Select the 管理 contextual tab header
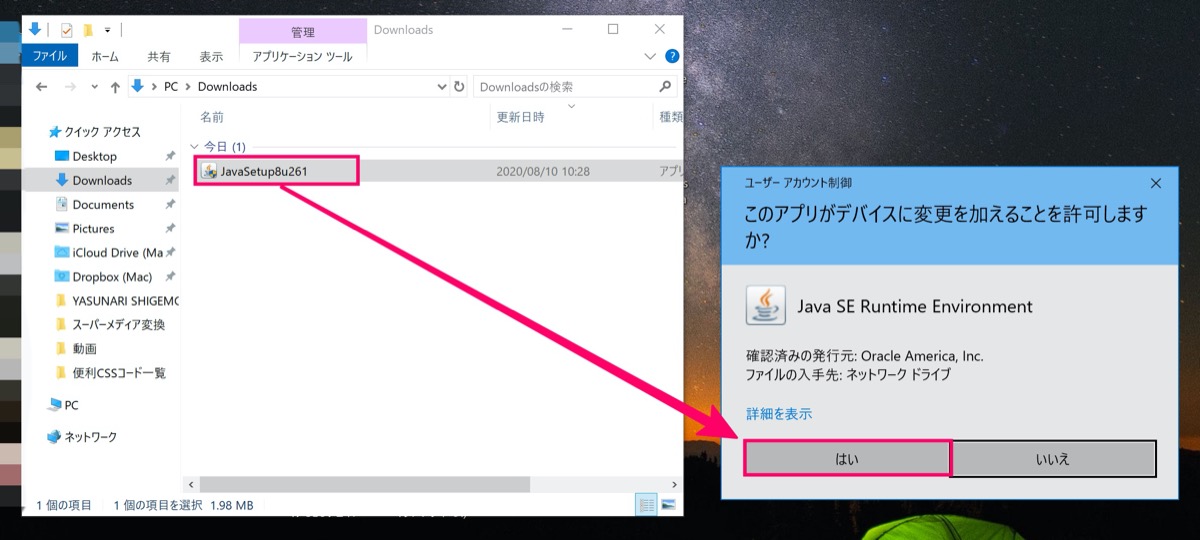1200x540 pixels. coord(302,32)
